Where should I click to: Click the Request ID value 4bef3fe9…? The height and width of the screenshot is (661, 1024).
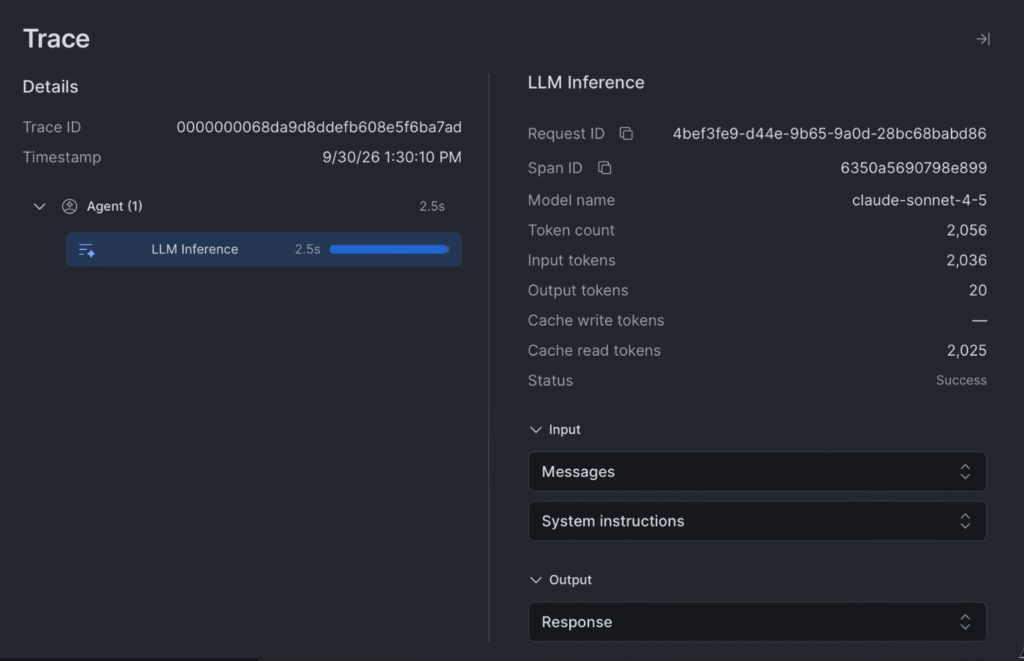(x=829, y=133)
